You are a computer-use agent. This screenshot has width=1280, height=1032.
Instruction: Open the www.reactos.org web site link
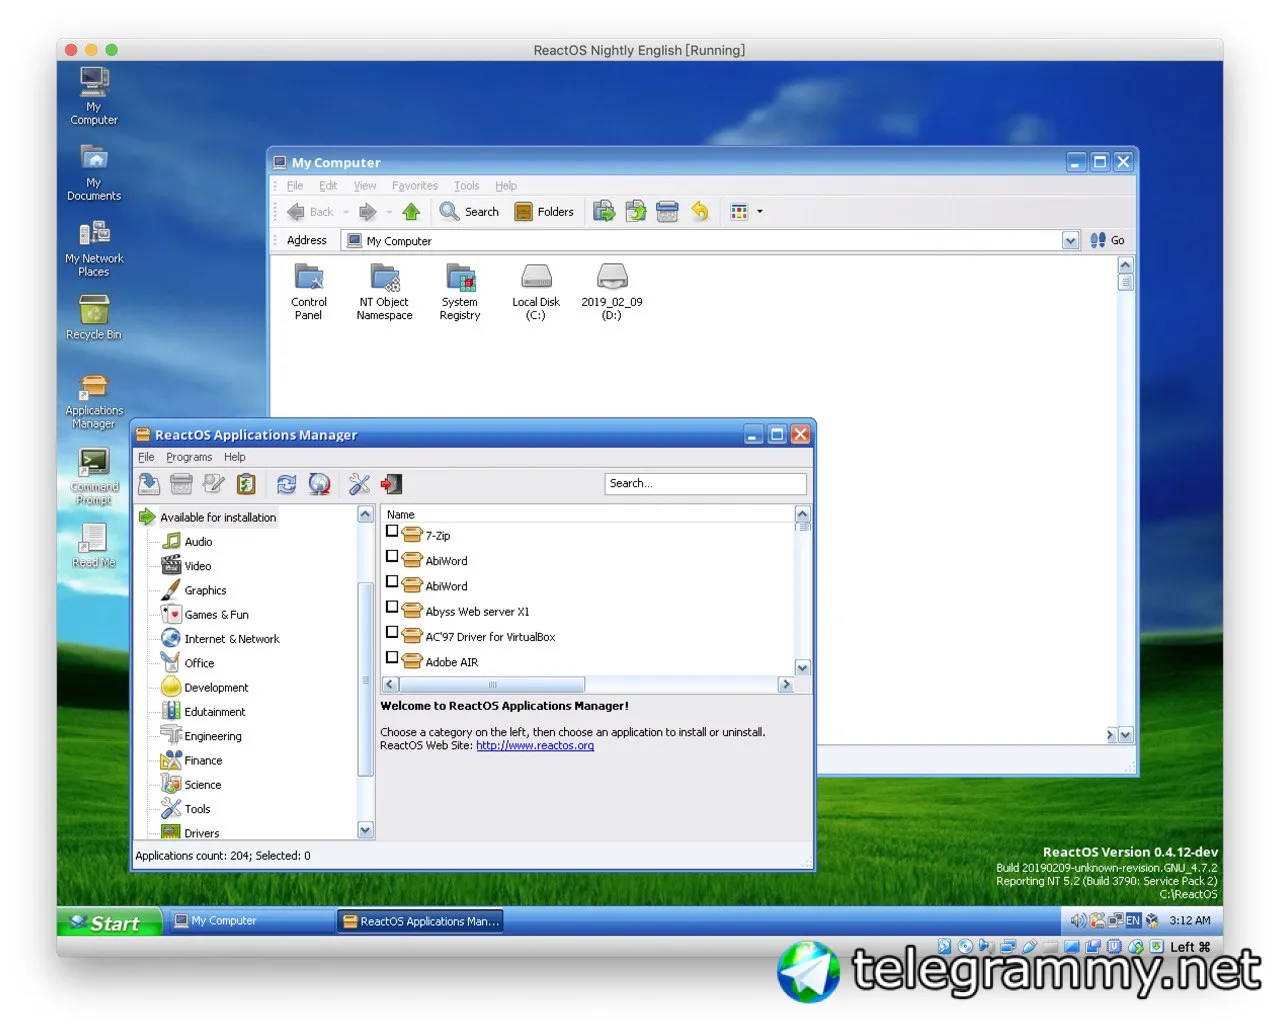535,746
